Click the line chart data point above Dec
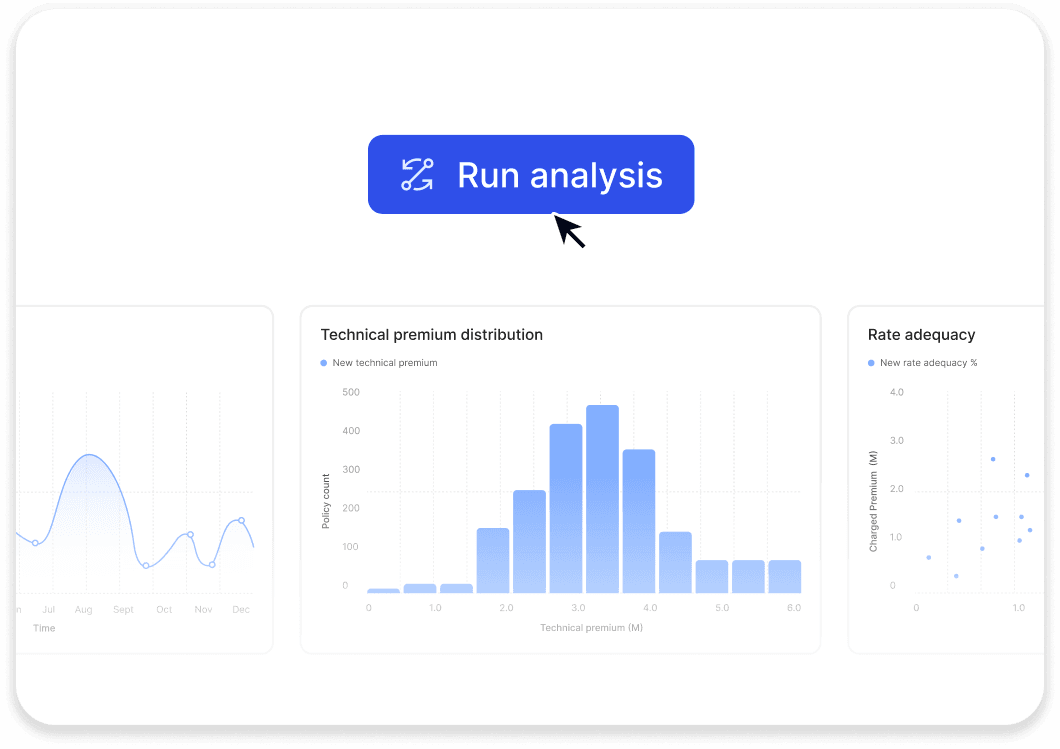This screenshot has height=749, width=1060. coord(241,521)
